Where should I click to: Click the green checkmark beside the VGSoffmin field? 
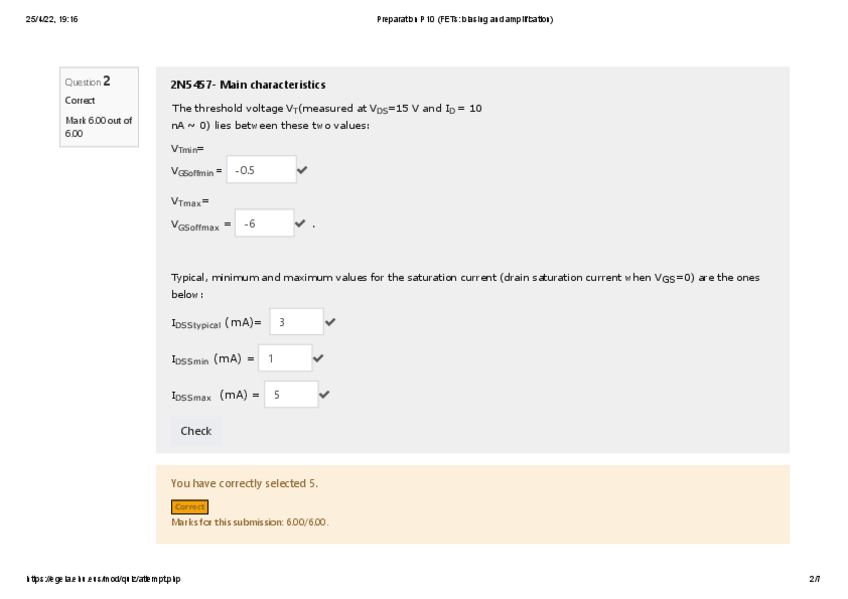(x=302, y=170)
